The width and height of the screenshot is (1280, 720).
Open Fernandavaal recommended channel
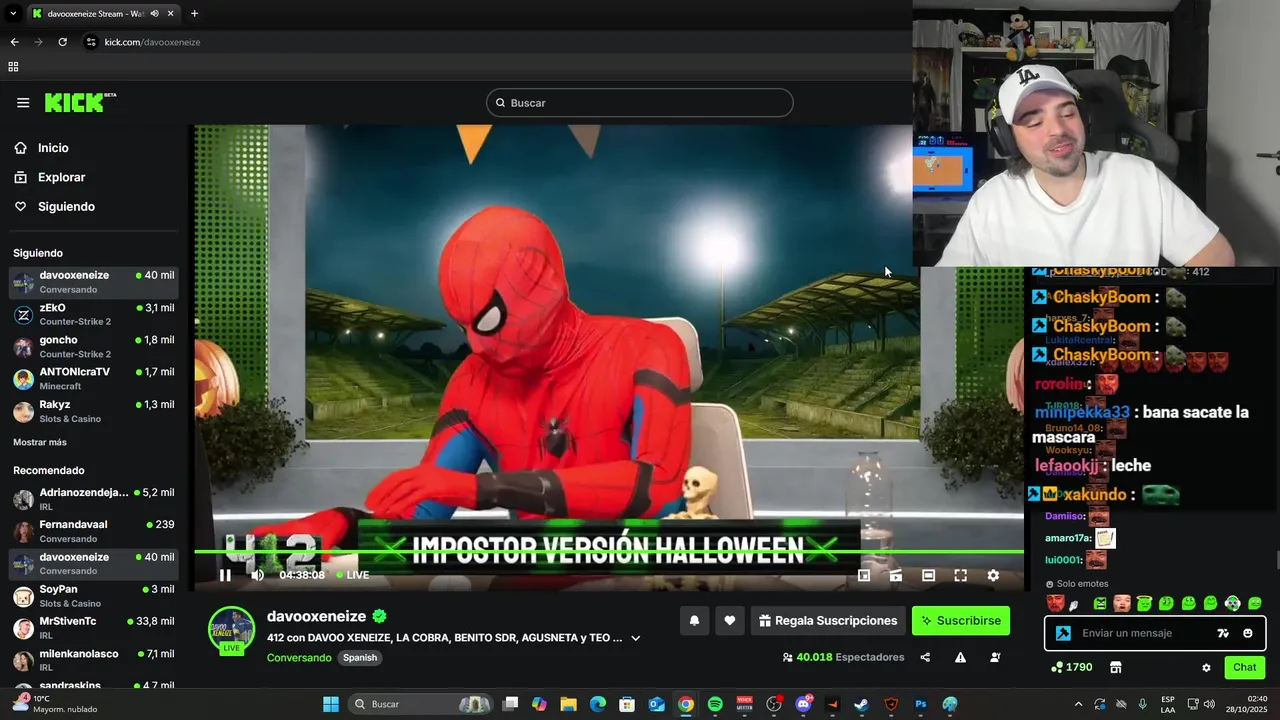pos(93,531)
